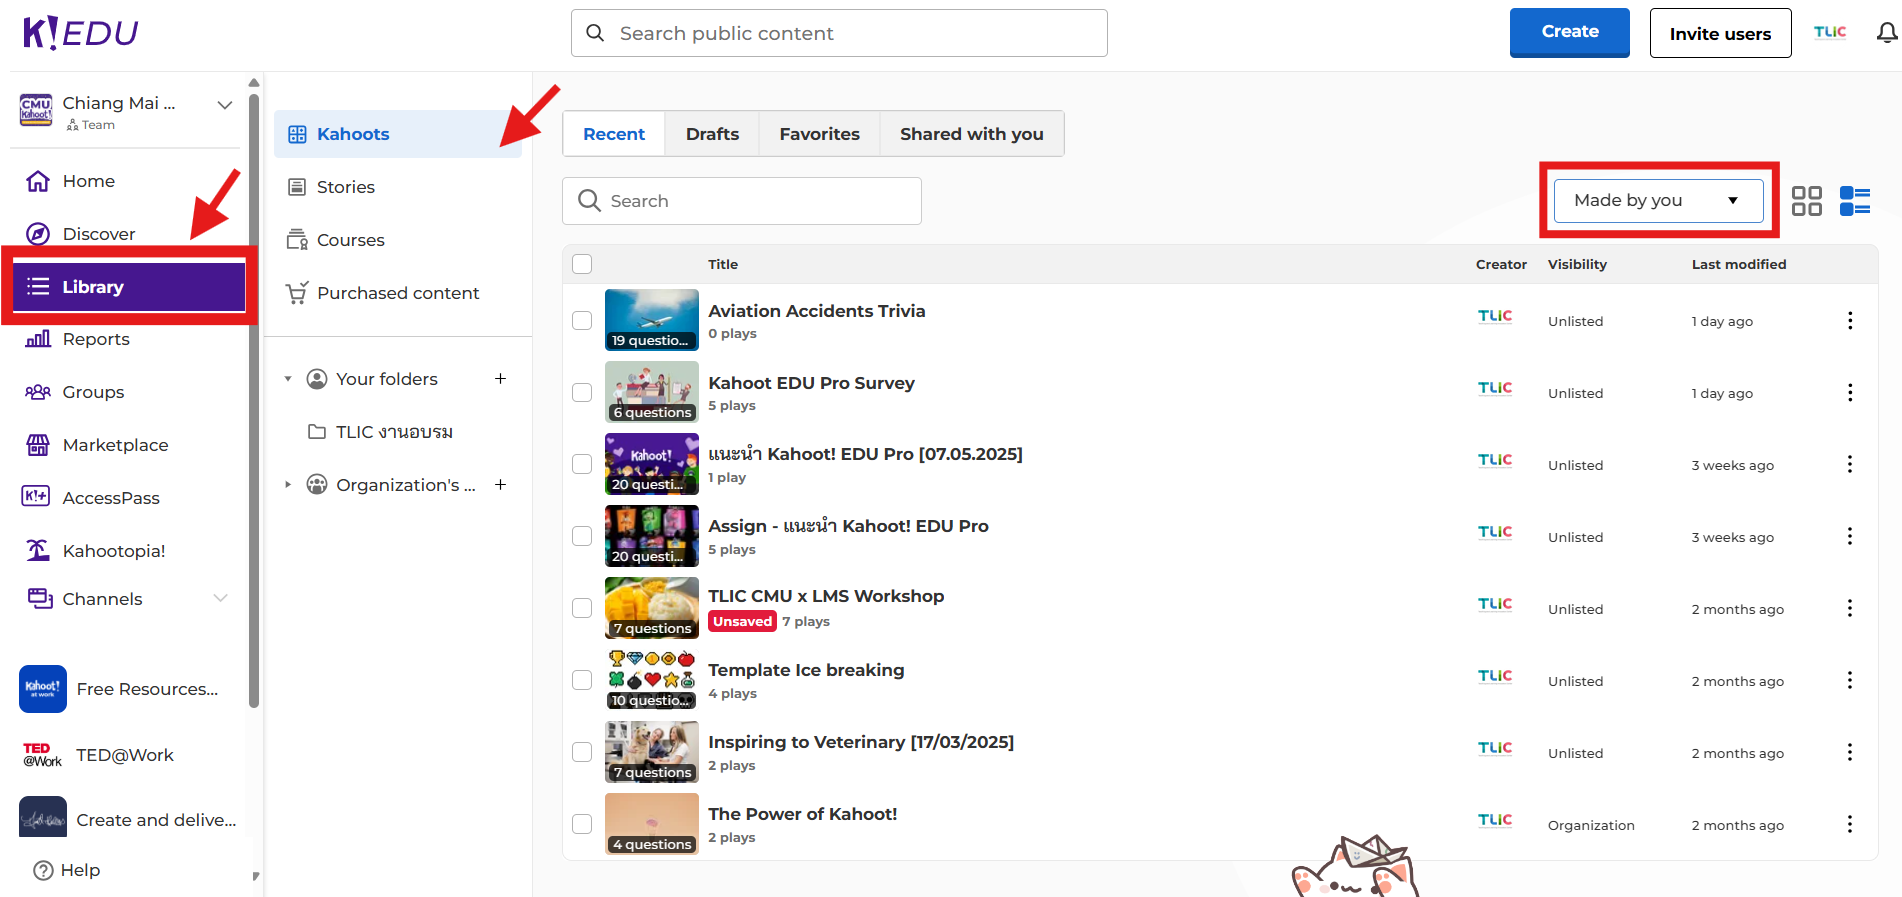Open Kahootopia! from the sidebar
Screen dimensions: 1902x897
click(113, 551)
